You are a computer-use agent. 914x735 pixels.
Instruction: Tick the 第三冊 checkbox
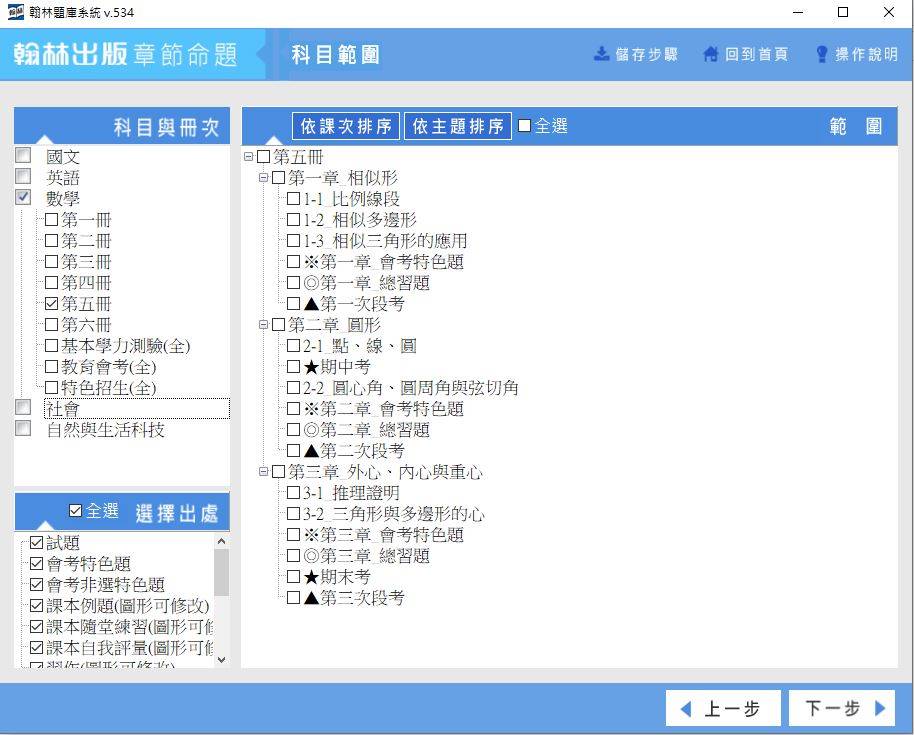pos(51,262)
